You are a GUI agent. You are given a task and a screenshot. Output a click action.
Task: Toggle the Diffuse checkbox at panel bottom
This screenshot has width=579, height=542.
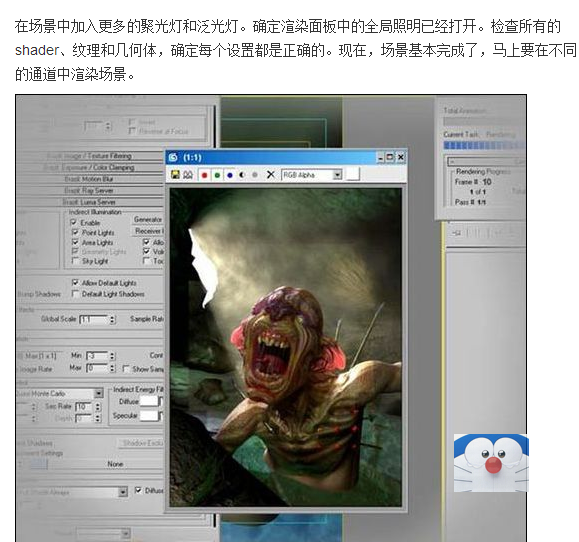coord(138,490)
